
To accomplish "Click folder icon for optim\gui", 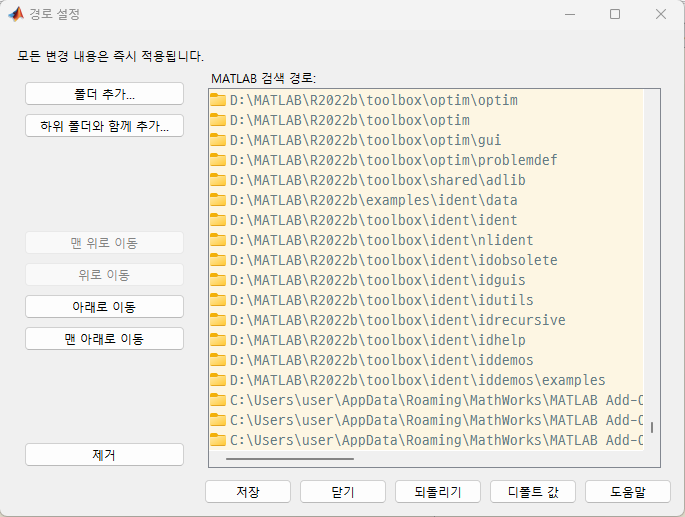I will pyautogui.click(x=218, y=140).
